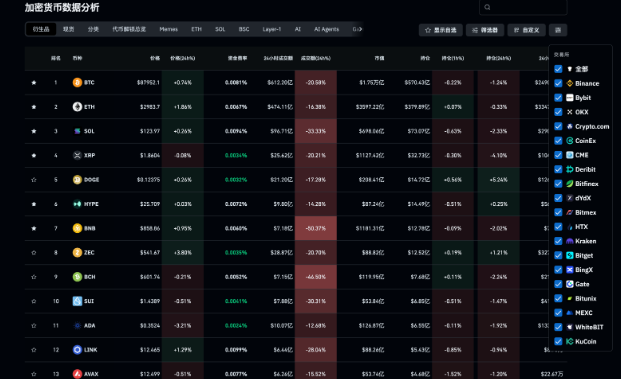Click the HYPE coin icon
Image resolution: width=621 pixels, height=379 pixels.
(77, 204)
